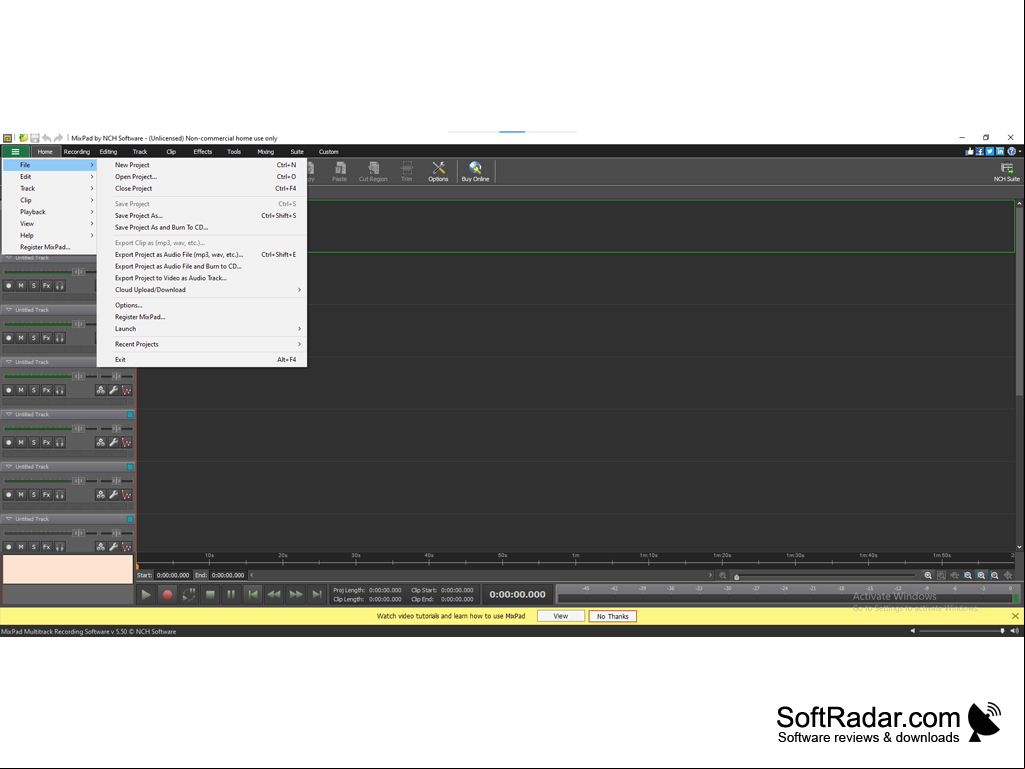The width and height of the screenshot is (1025, 769).
Task: Click the red automation curve icon on the fourth track
Action: coord(127,443)
